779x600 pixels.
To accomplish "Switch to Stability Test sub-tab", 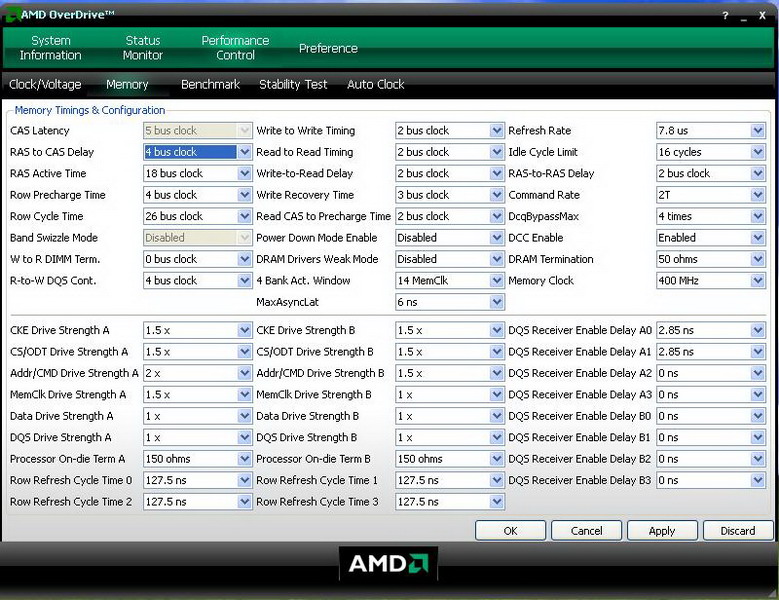I will click(293, 84).
